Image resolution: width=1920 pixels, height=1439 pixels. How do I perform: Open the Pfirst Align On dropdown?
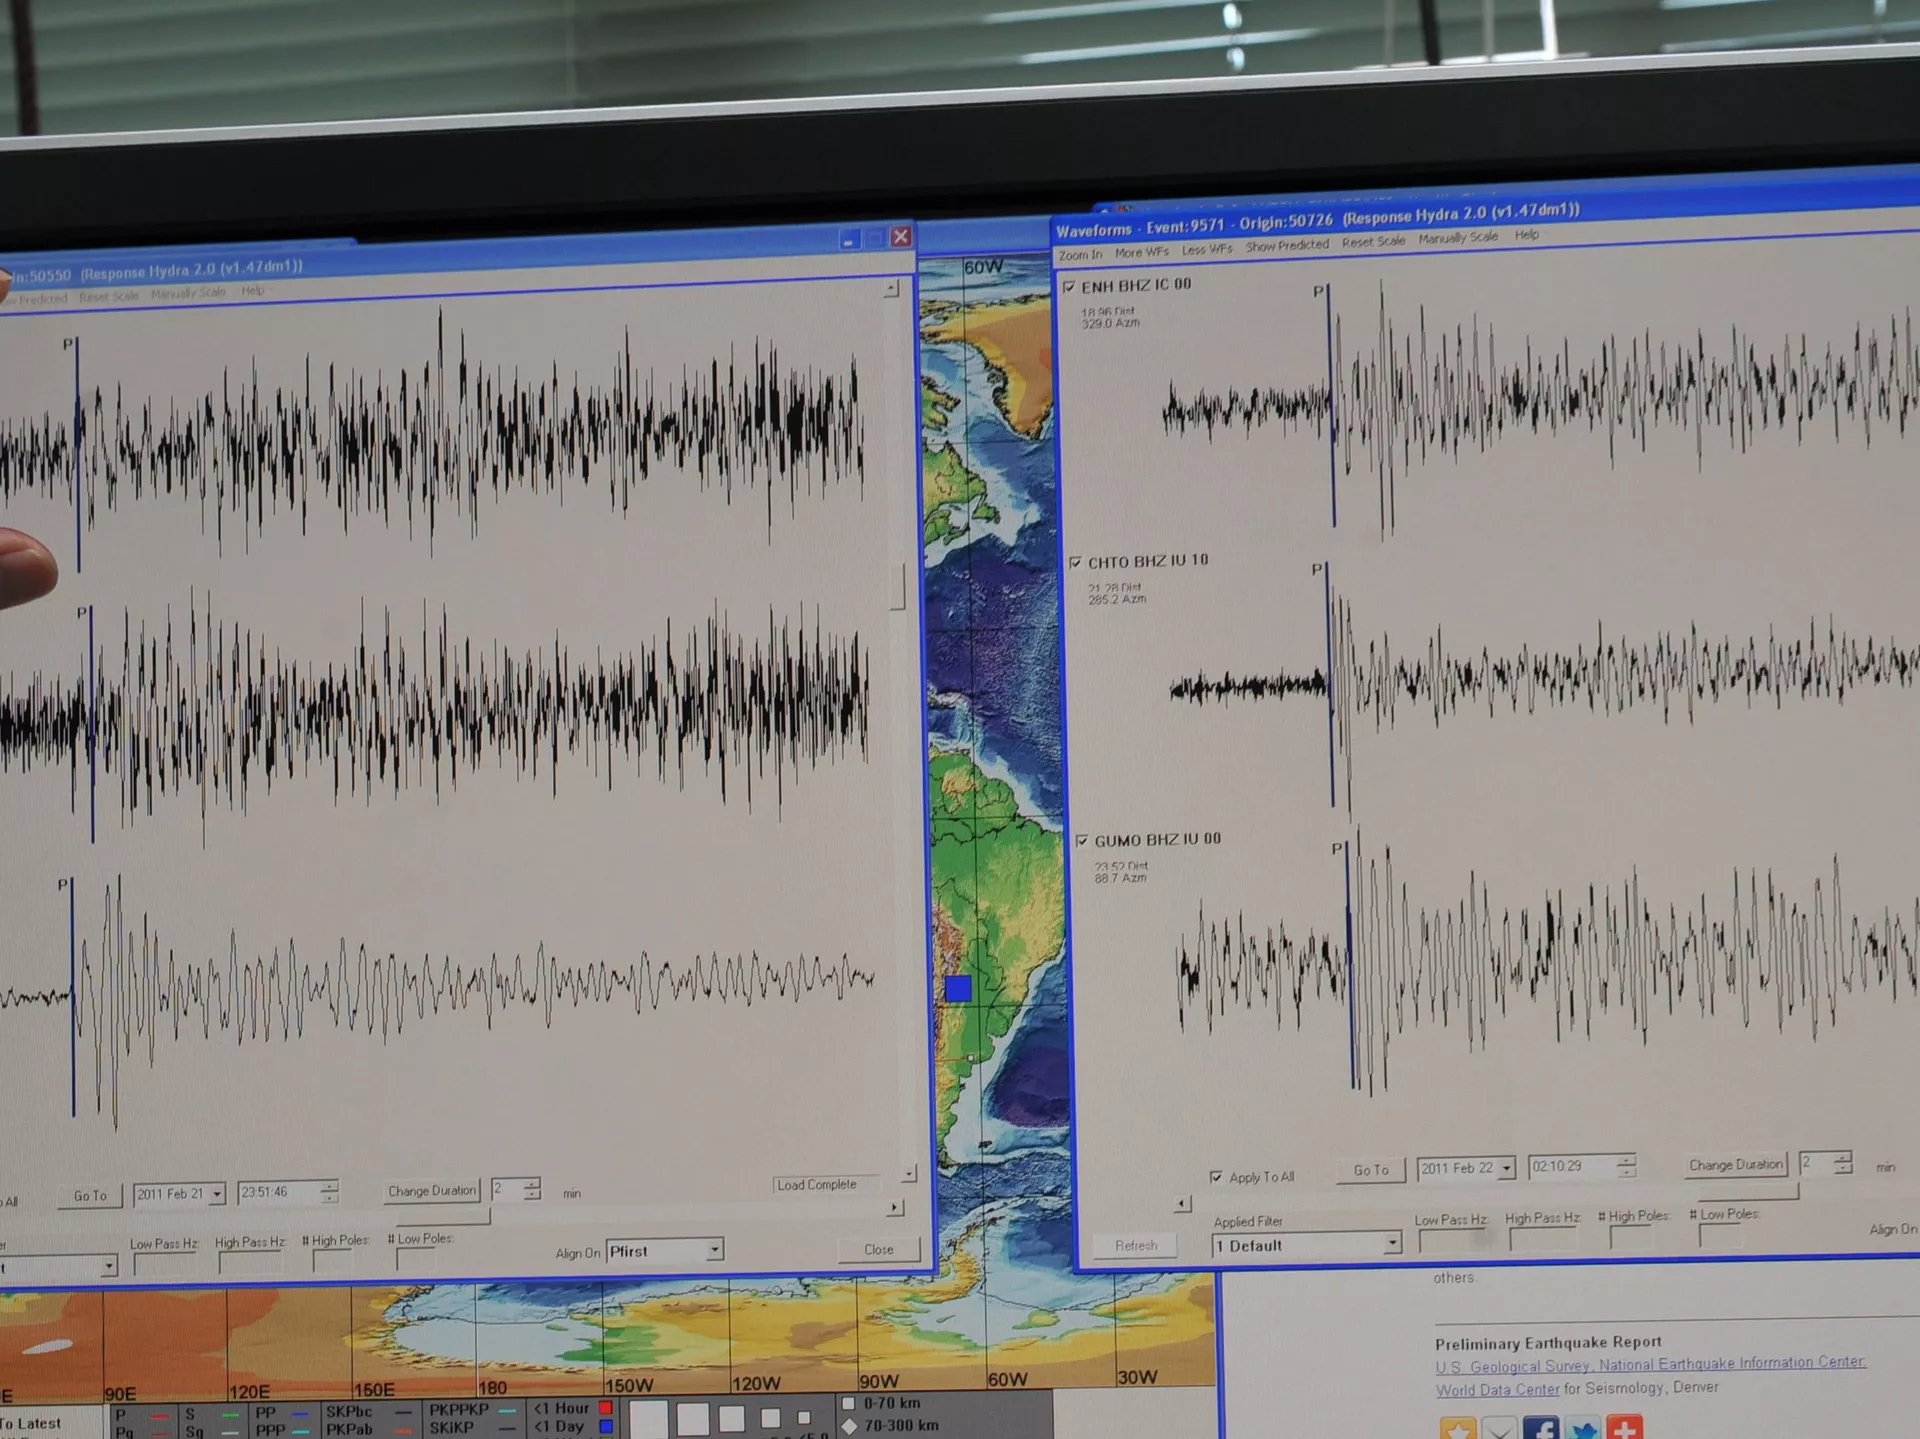coord(714,1250)
